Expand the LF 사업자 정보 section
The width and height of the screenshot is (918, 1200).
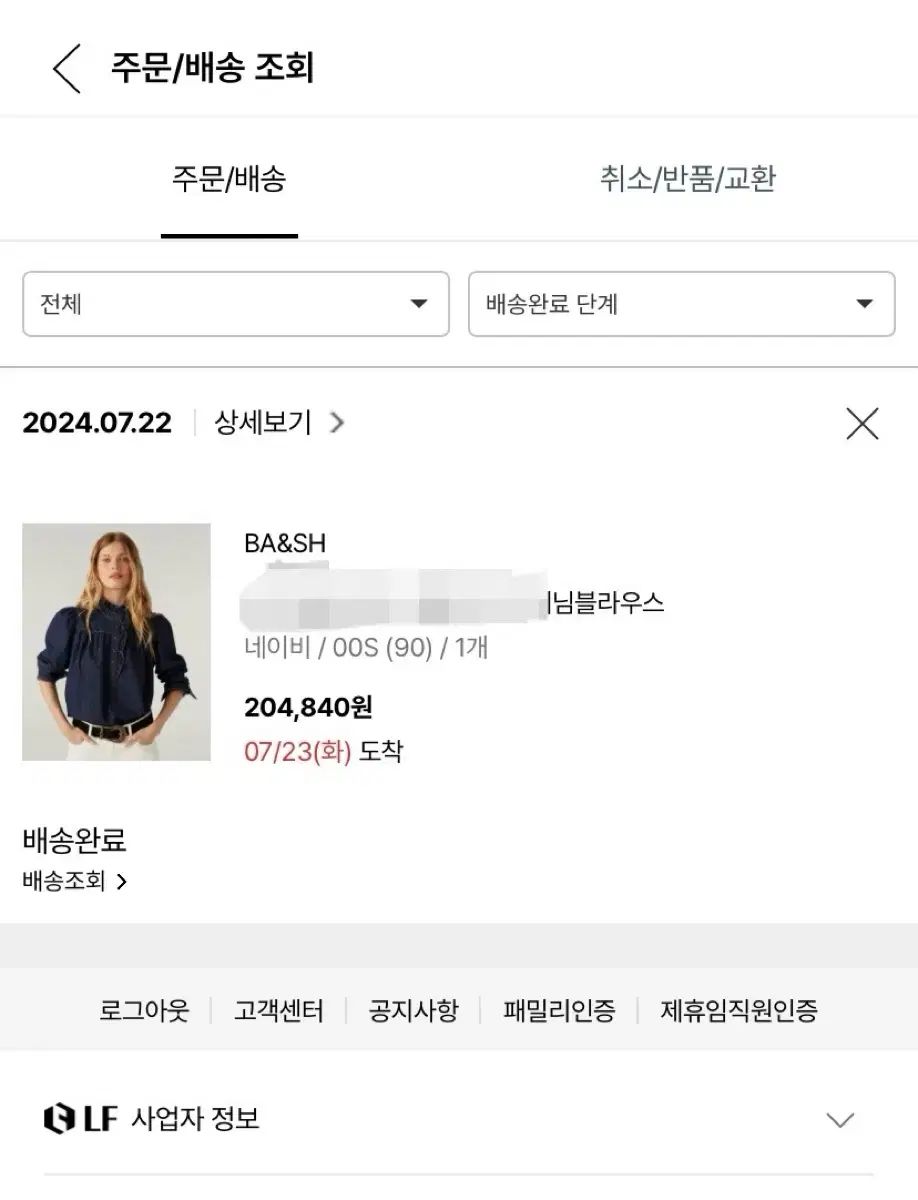tap(840, 1120)
